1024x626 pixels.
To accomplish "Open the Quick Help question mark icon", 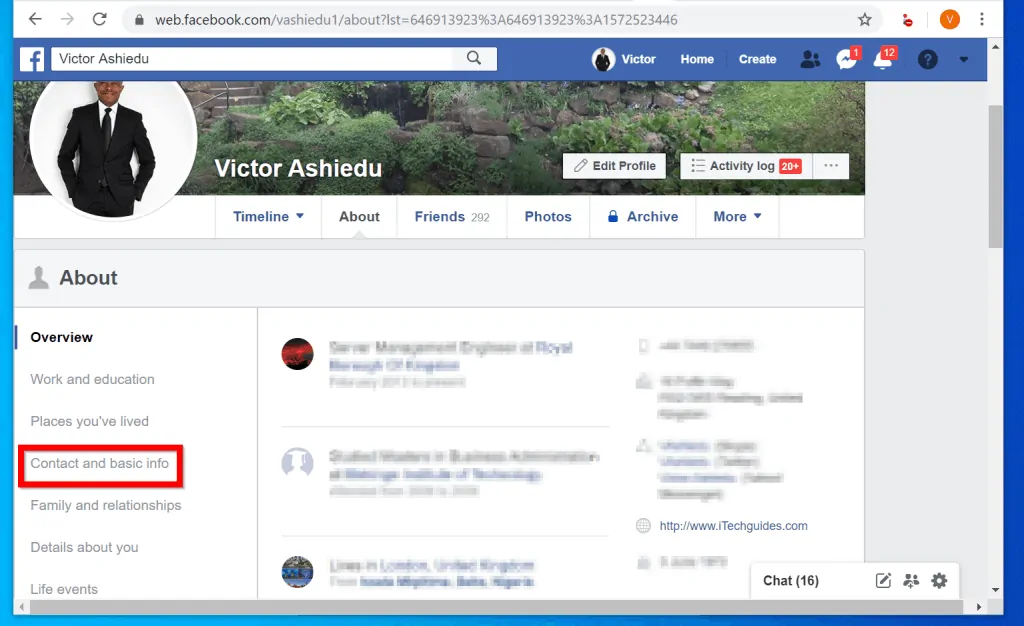I will pos(927,59).
